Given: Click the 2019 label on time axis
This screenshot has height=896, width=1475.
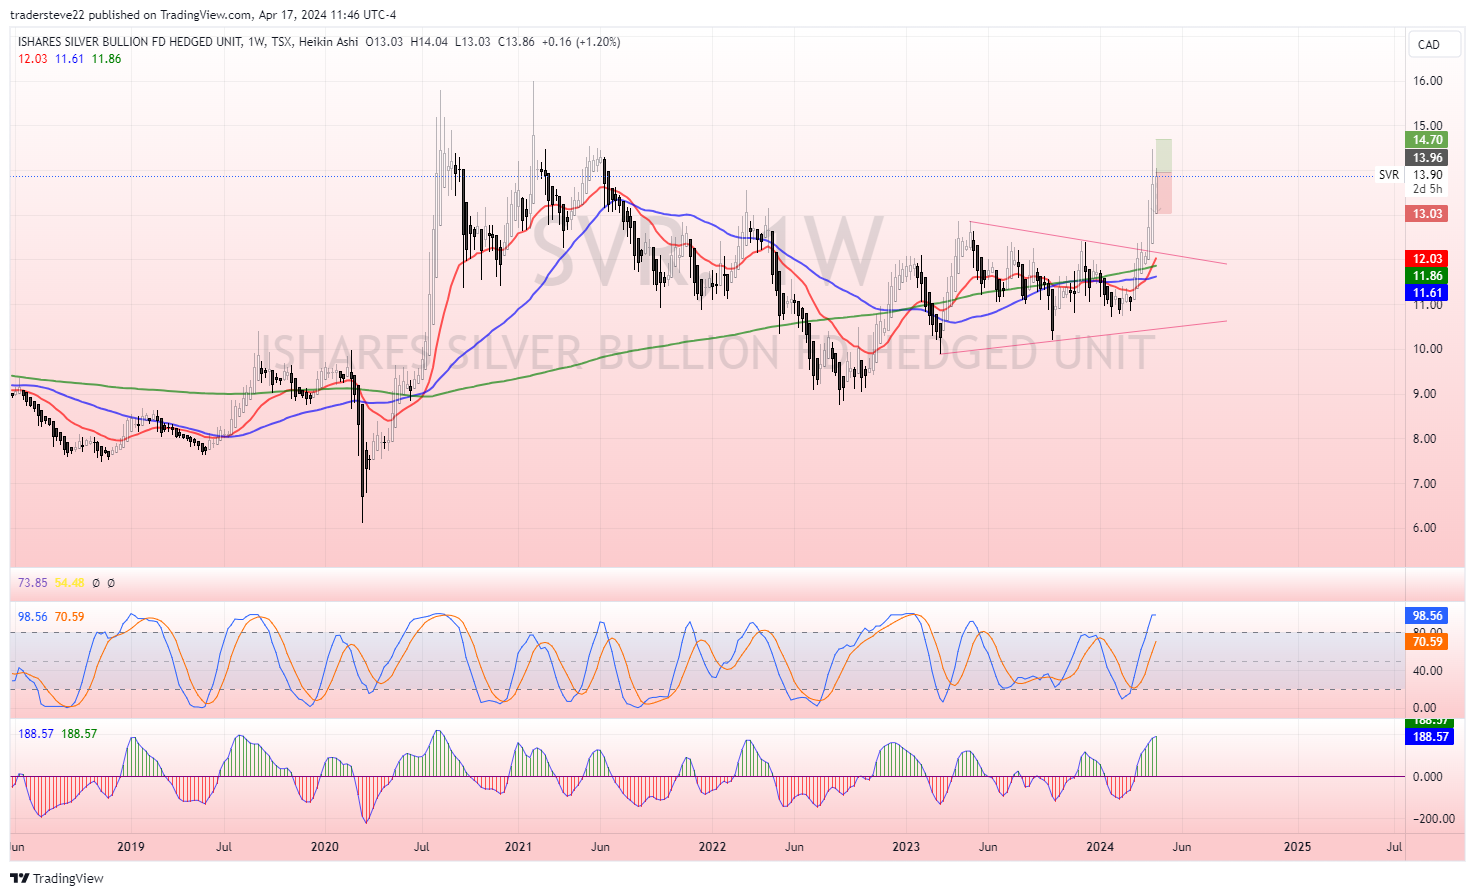Looking at the screenshot, I should 131,847.
